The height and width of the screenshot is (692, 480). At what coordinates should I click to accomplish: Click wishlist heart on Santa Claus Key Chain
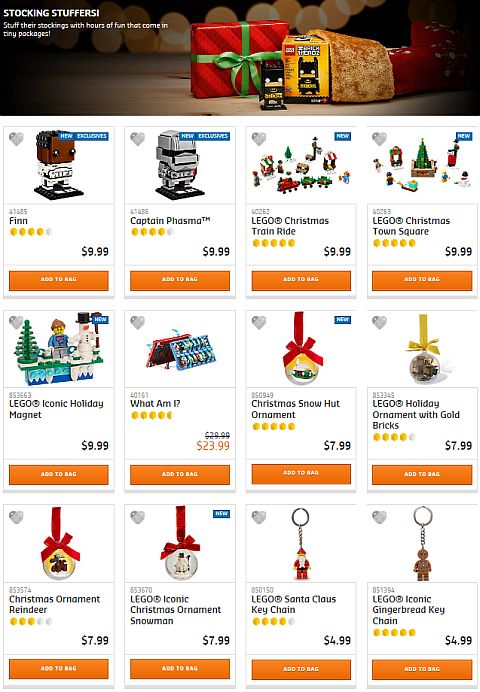(259, 517)
